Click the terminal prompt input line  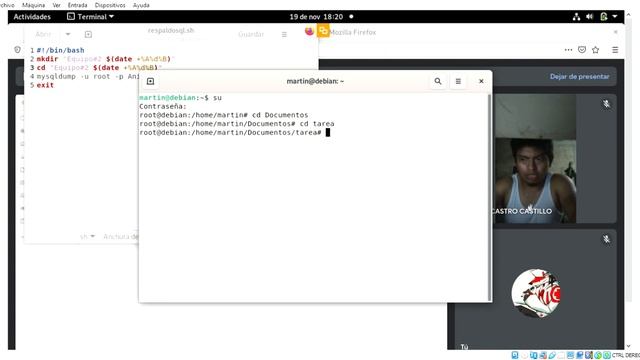point(234,132)
